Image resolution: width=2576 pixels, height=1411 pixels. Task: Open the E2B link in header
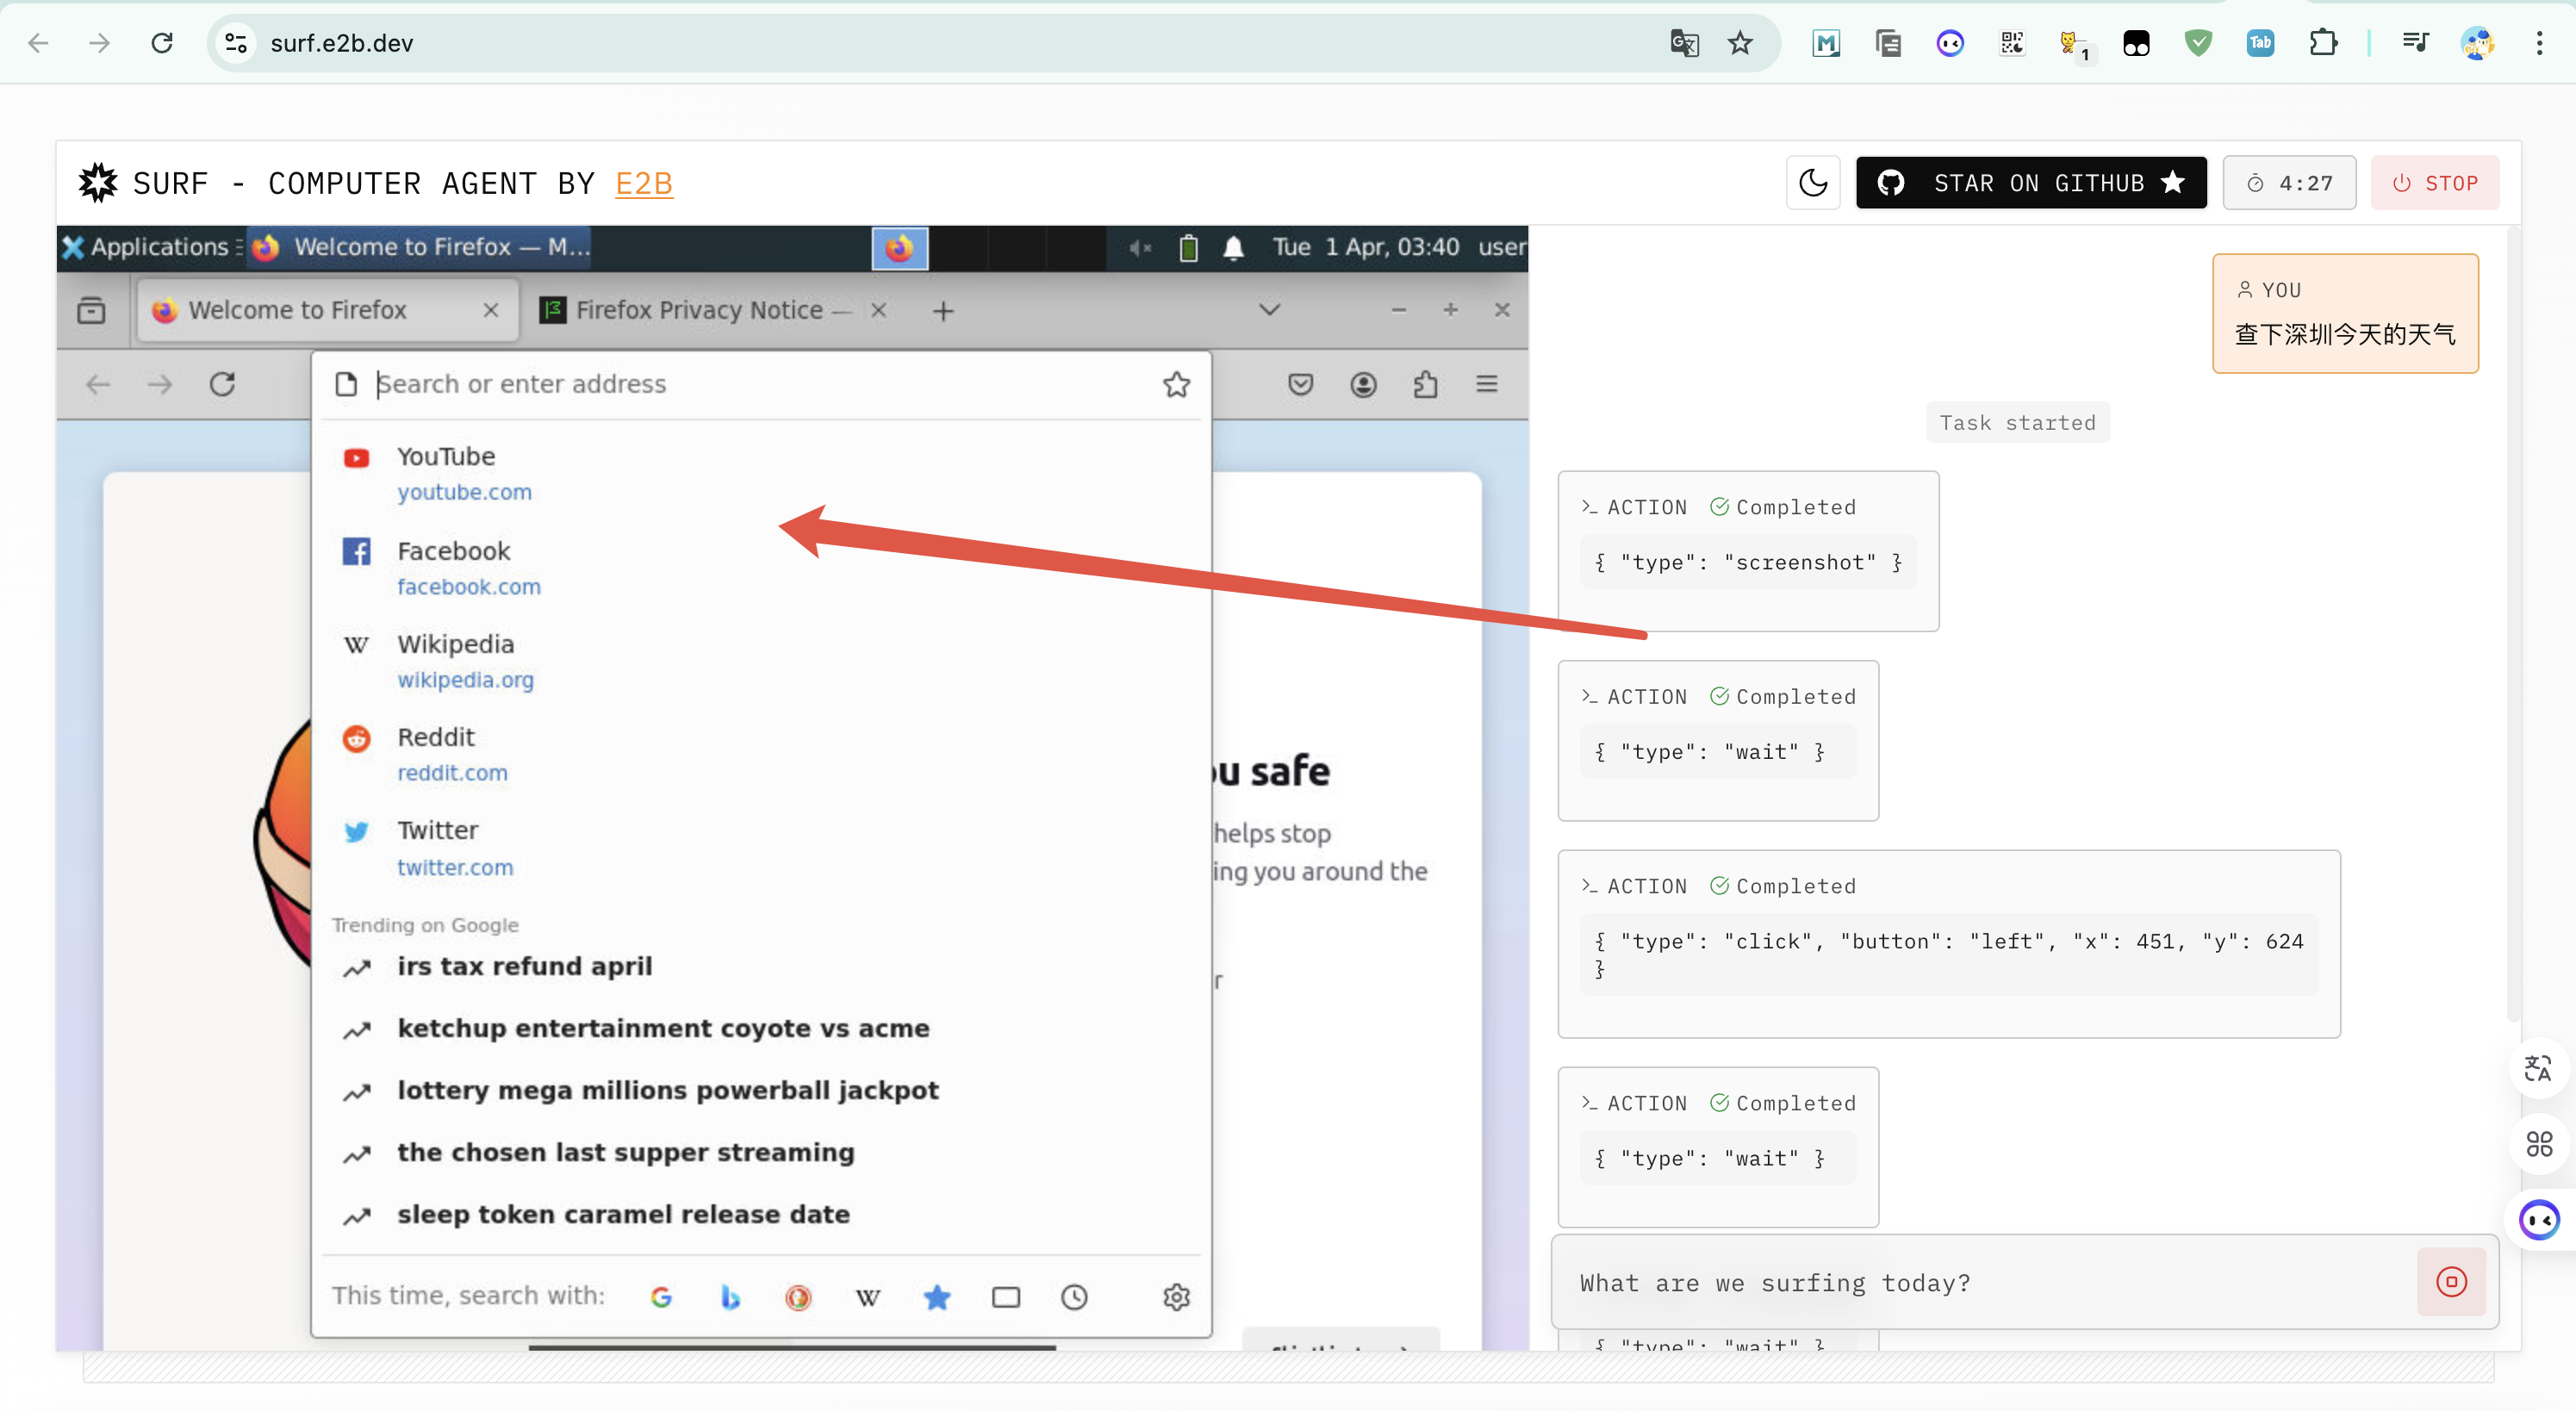pos(643,183)
